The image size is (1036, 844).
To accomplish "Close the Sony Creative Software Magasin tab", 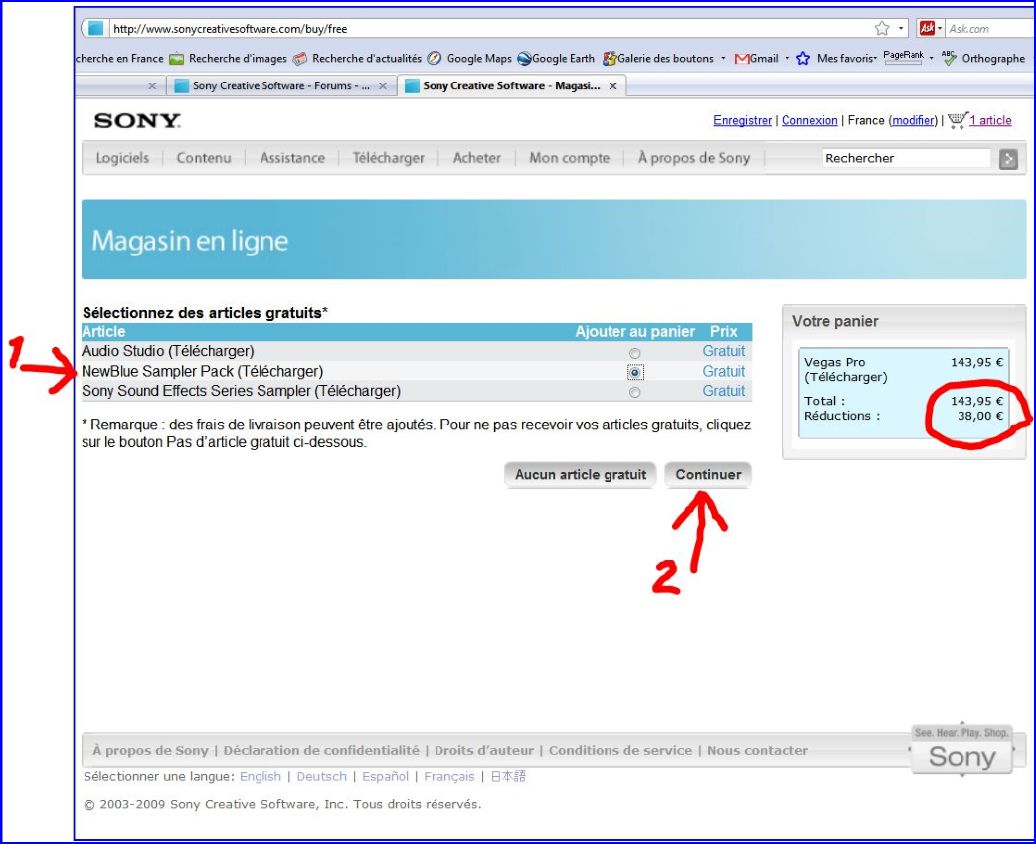I will [x=612, y=86].
